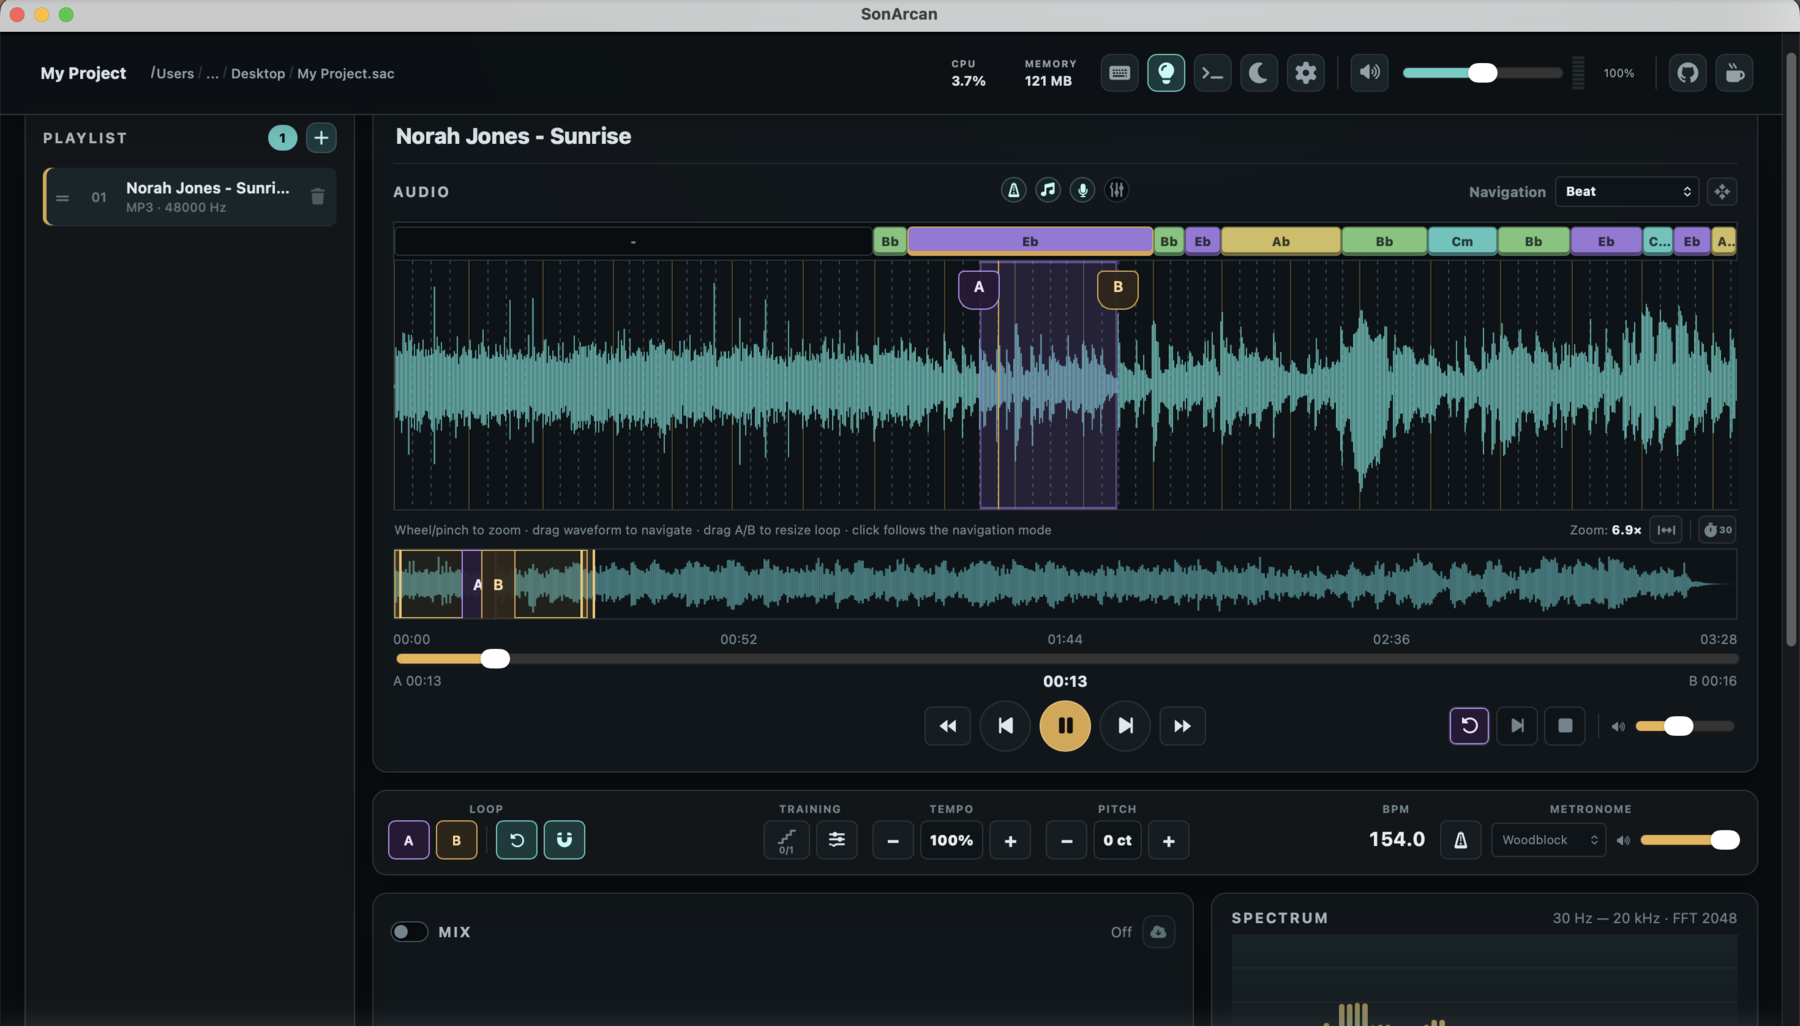Decrease tempo with minus button
The image size is (1800, 1026).
[893, 841]
